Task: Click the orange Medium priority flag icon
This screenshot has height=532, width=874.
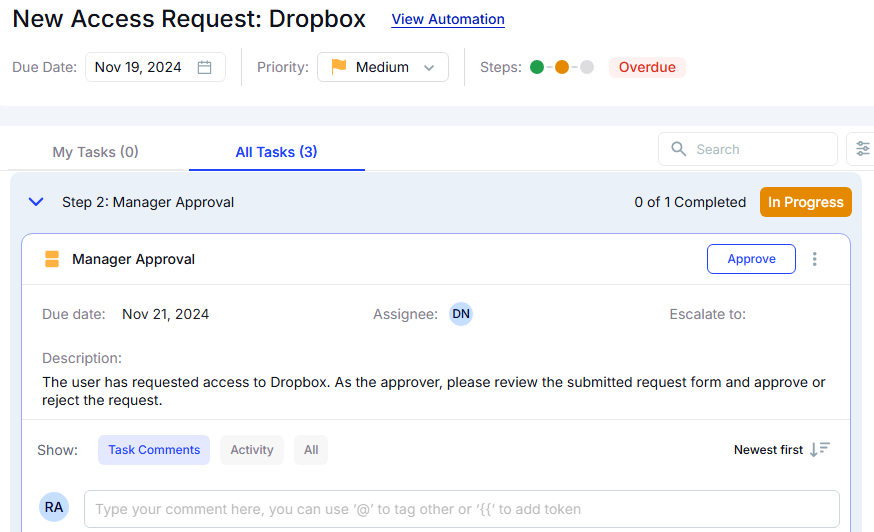Action: [339, 67]
